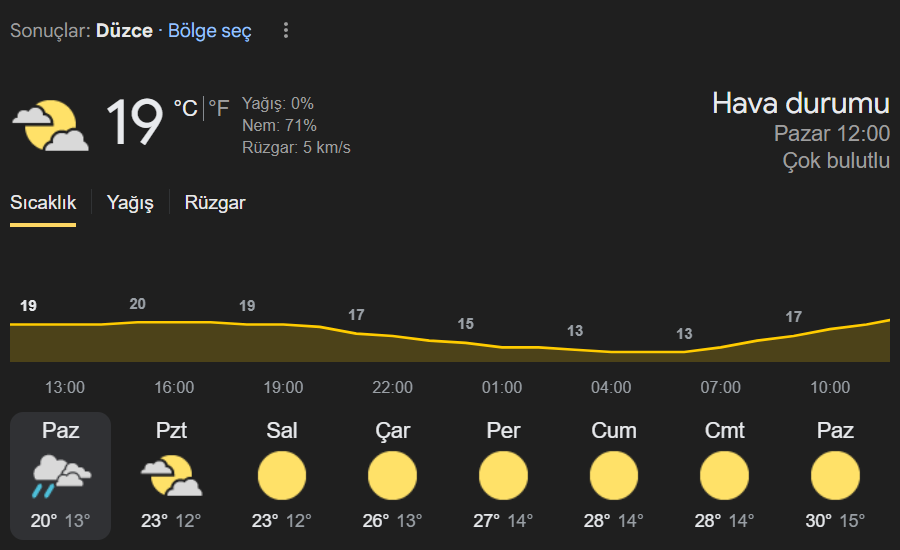Click the 04:00 time label on chart
The image size is (900, 550).
pyautogui.click(x=611, y=388)
